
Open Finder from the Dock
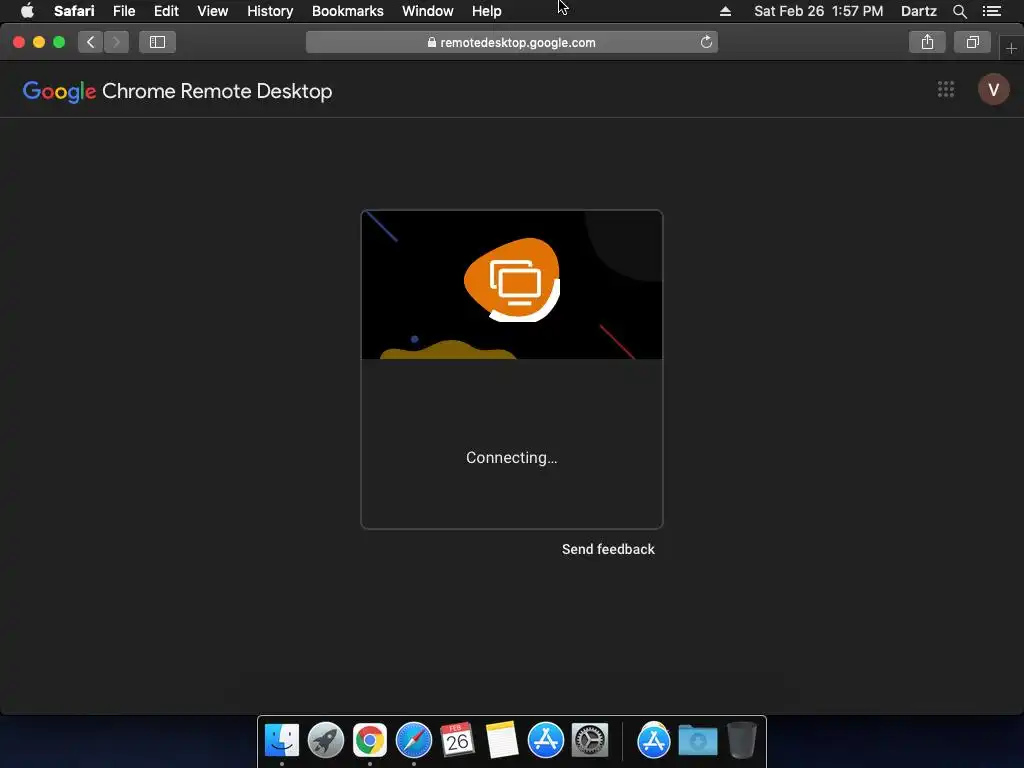tap(282, 741)
